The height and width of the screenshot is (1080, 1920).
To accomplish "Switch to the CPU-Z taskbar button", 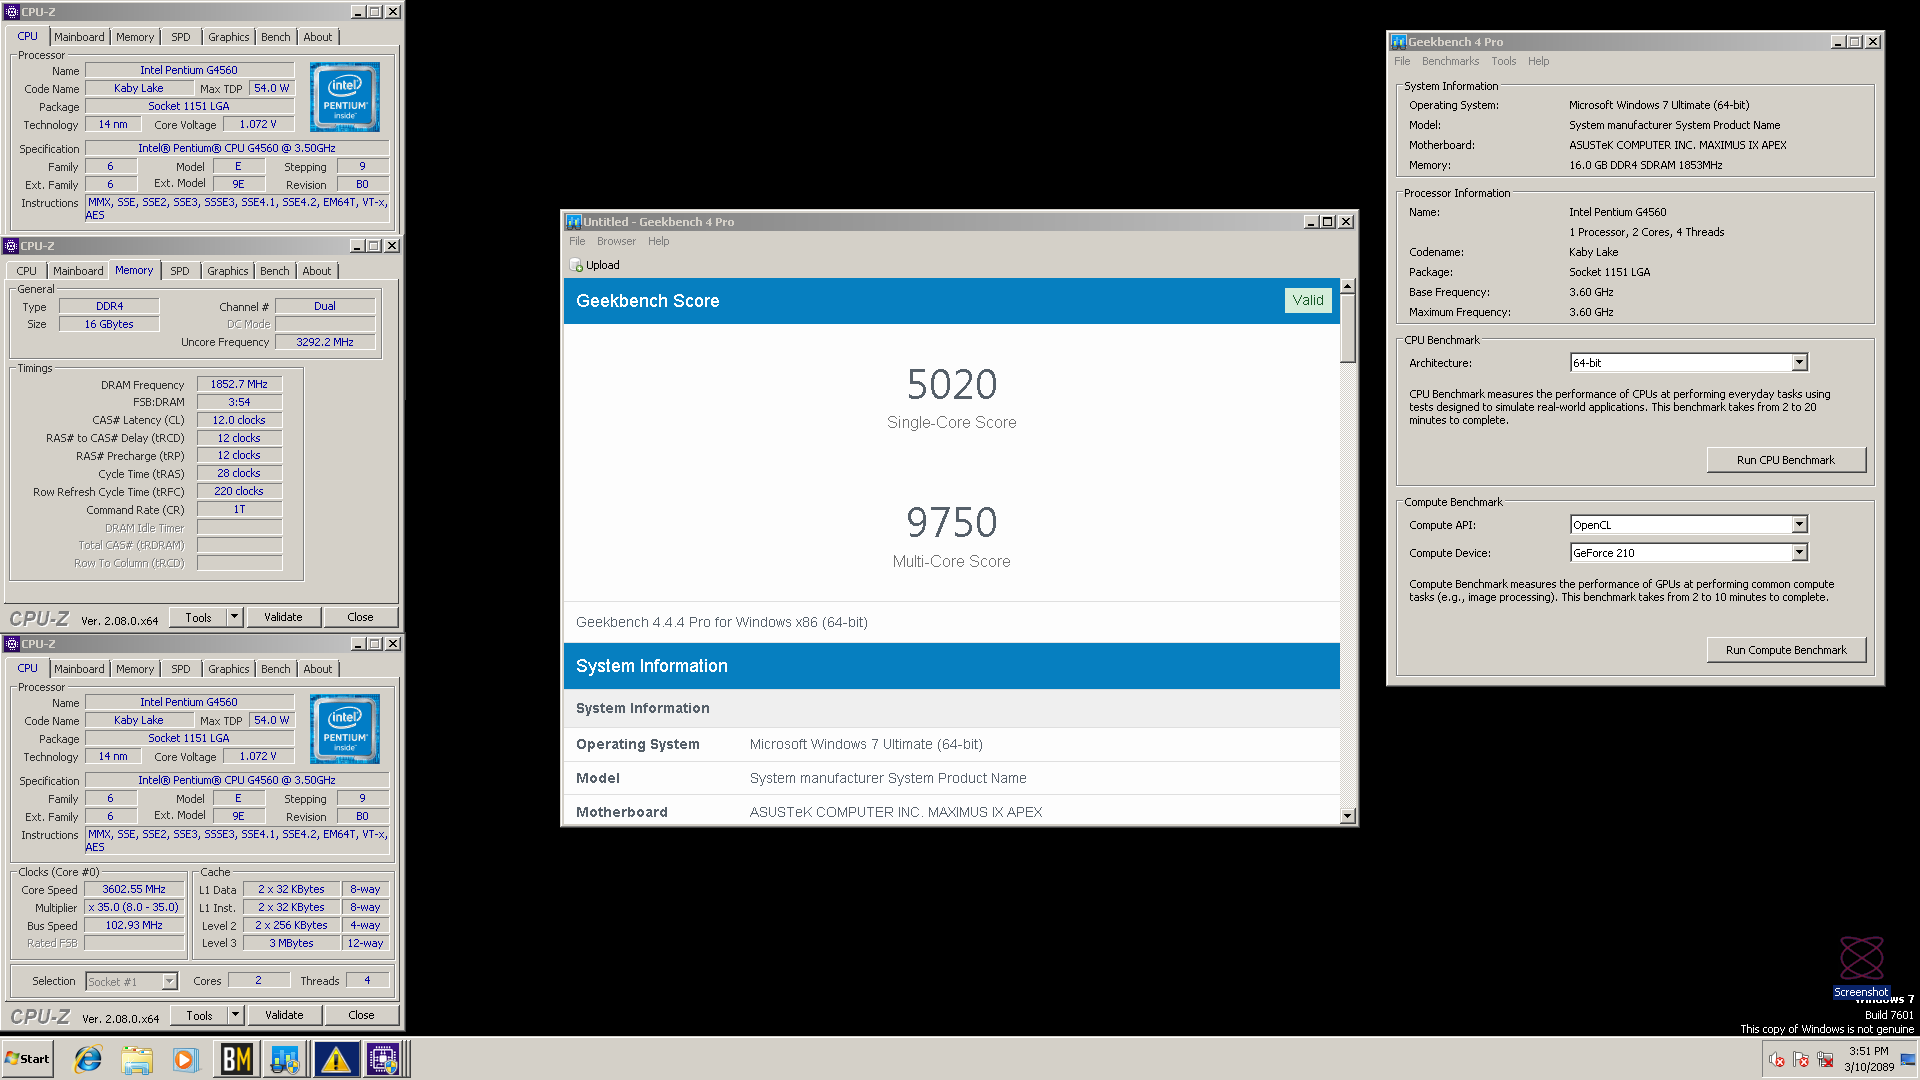I will (383, 1059).
